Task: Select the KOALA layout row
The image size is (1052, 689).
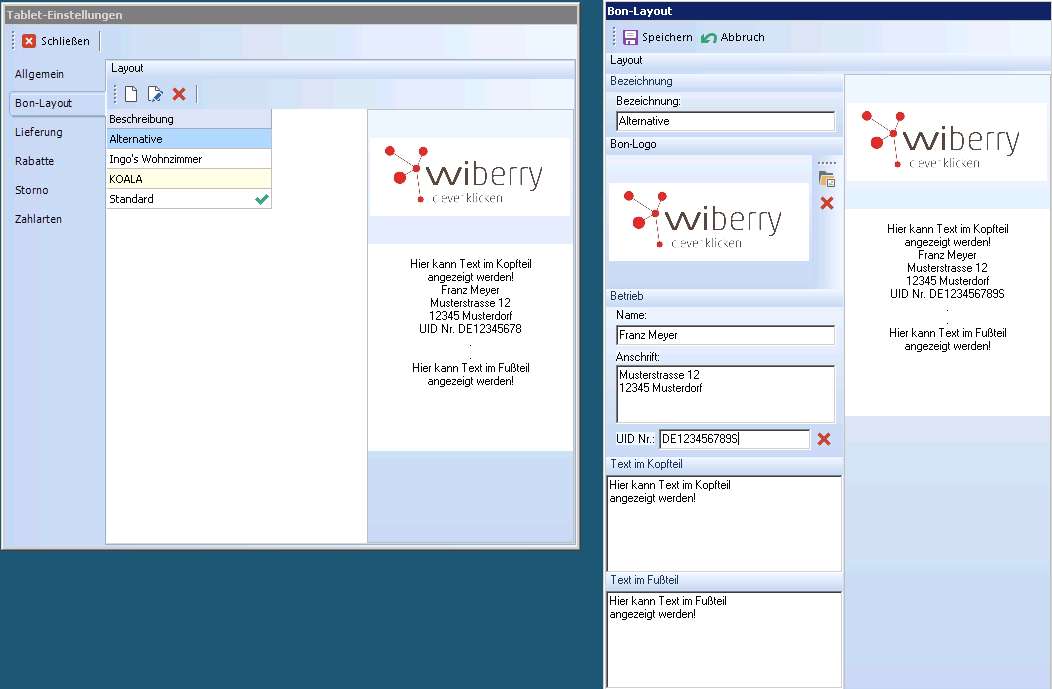Action: pos(189,179)
